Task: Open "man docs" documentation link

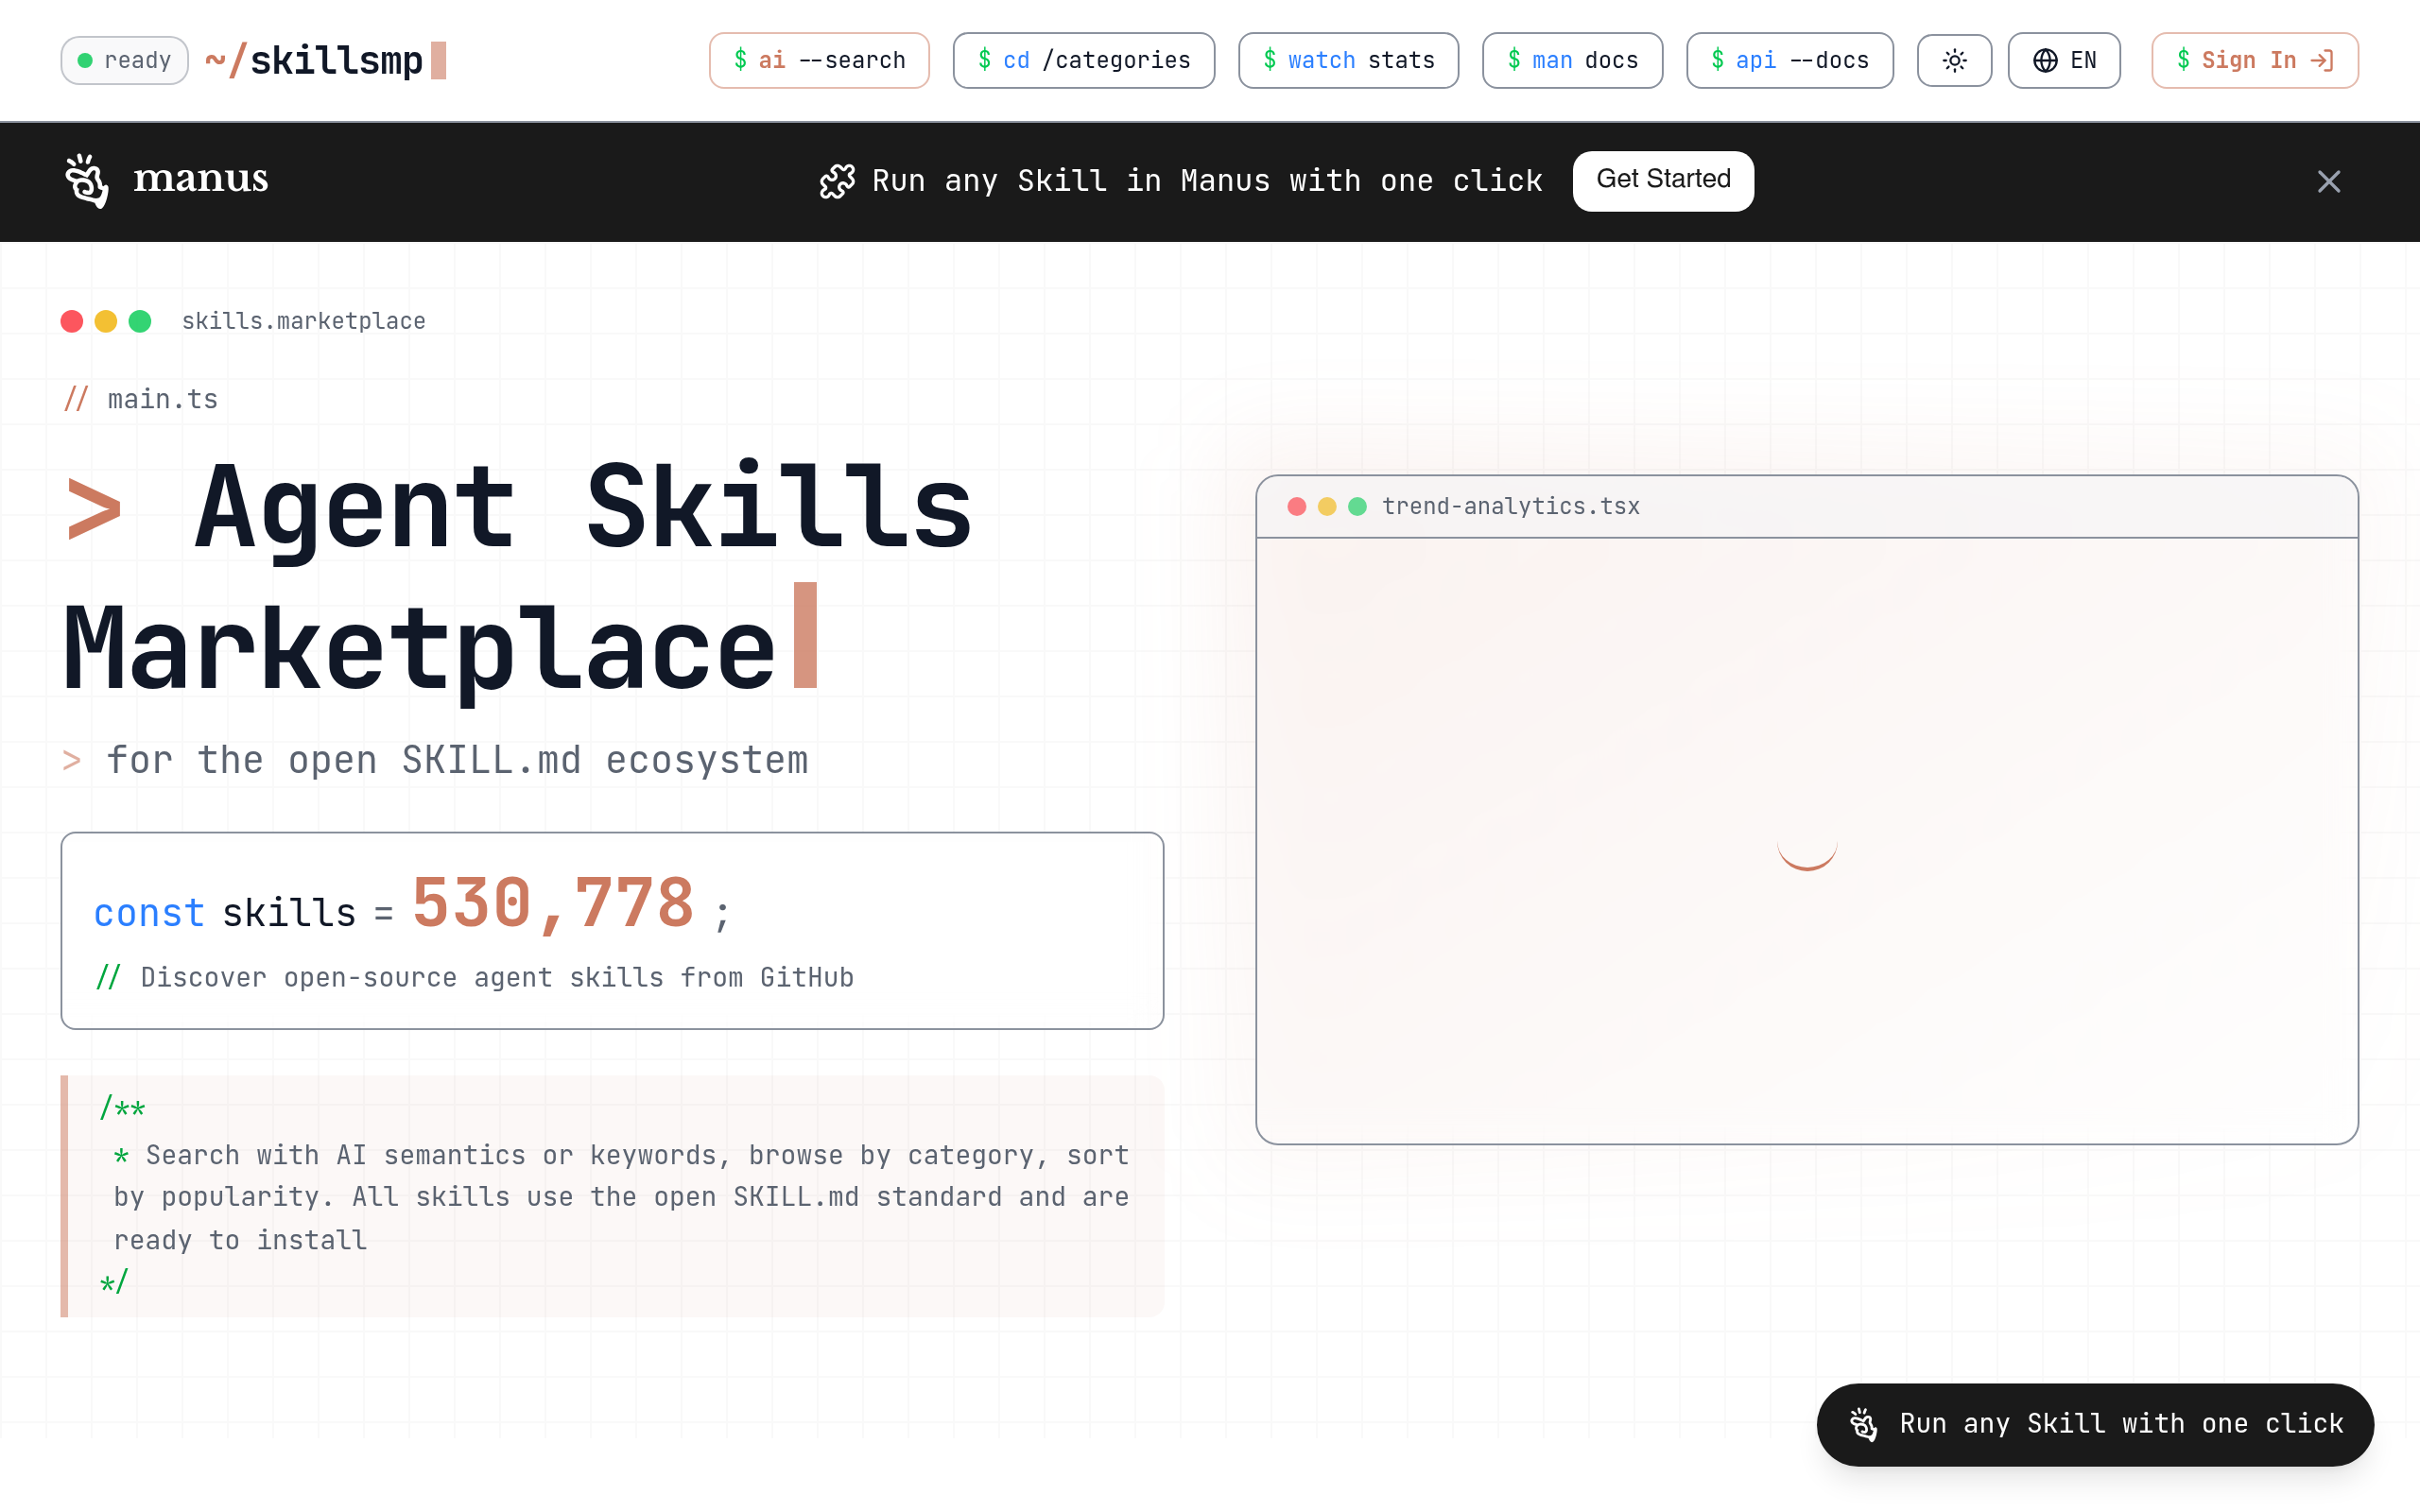Action: pyautogui.click(x=1572, y=60)
